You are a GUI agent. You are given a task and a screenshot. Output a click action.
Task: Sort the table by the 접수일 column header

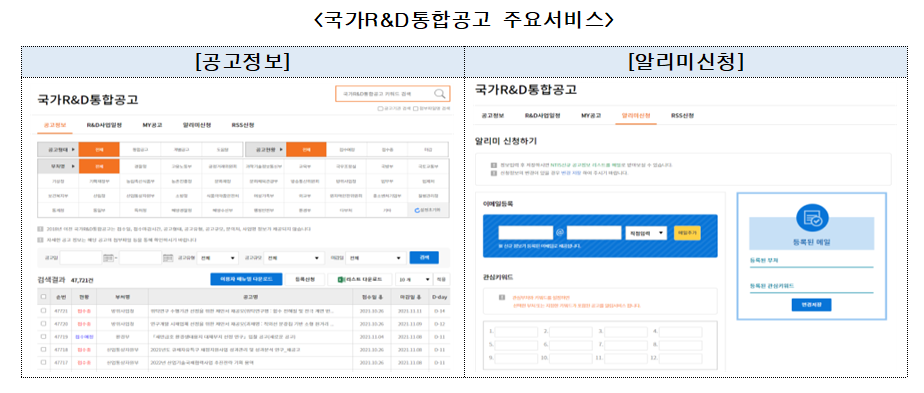point(372,296)
